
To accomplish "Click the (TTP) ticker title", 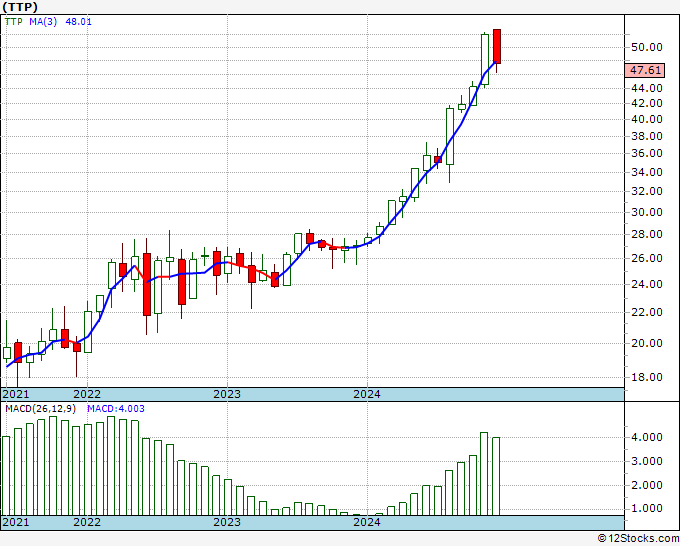I will [22, 6].
